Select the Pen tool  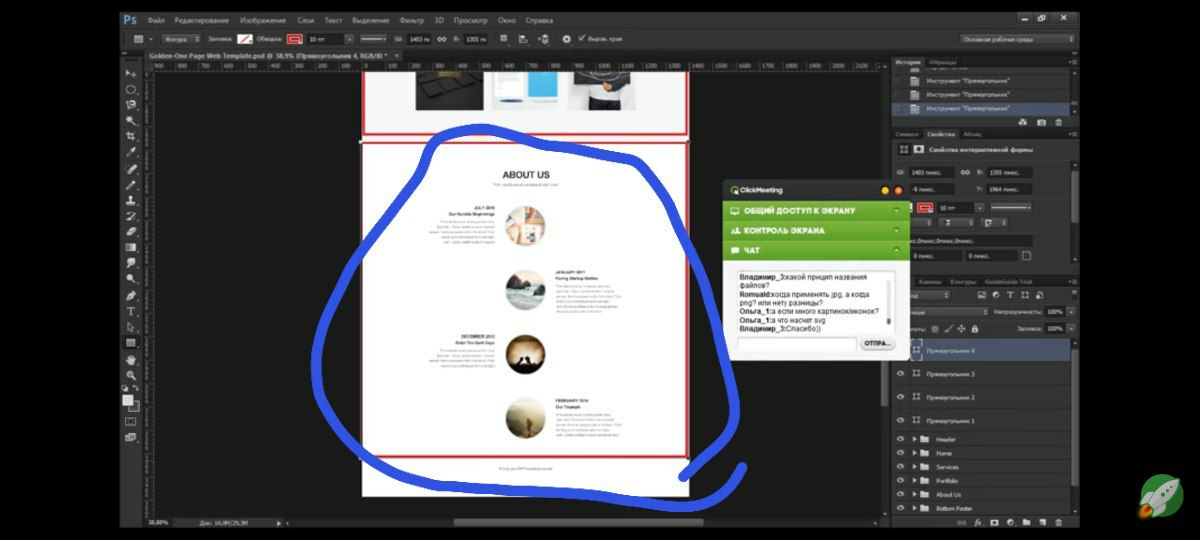pyautogui.click(x=130, y=296)
